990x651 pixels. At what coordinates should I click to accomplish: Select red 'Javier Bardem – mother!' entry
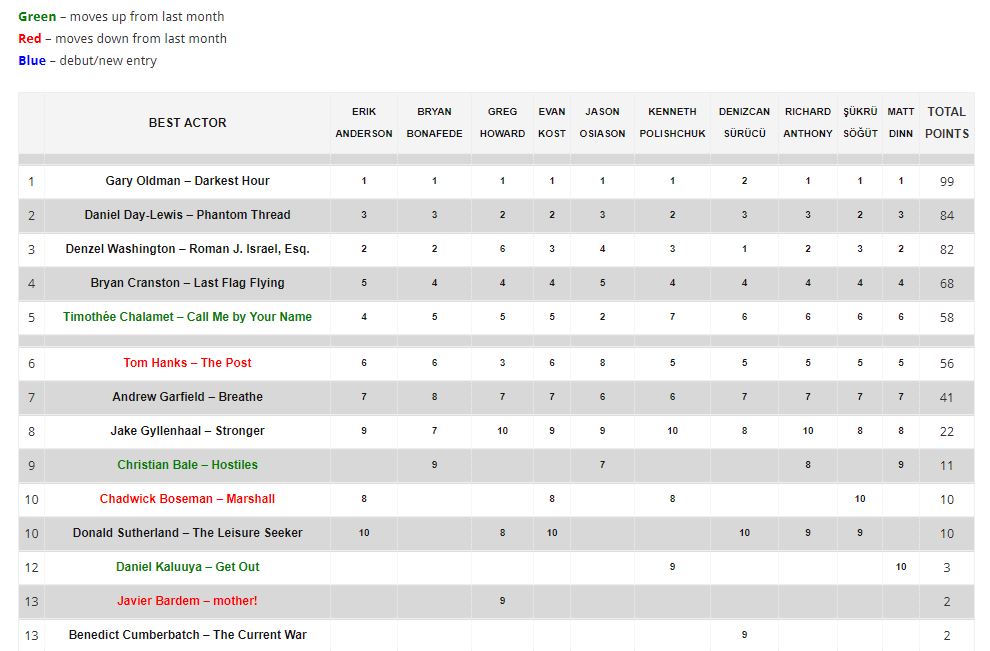point(188,601)
